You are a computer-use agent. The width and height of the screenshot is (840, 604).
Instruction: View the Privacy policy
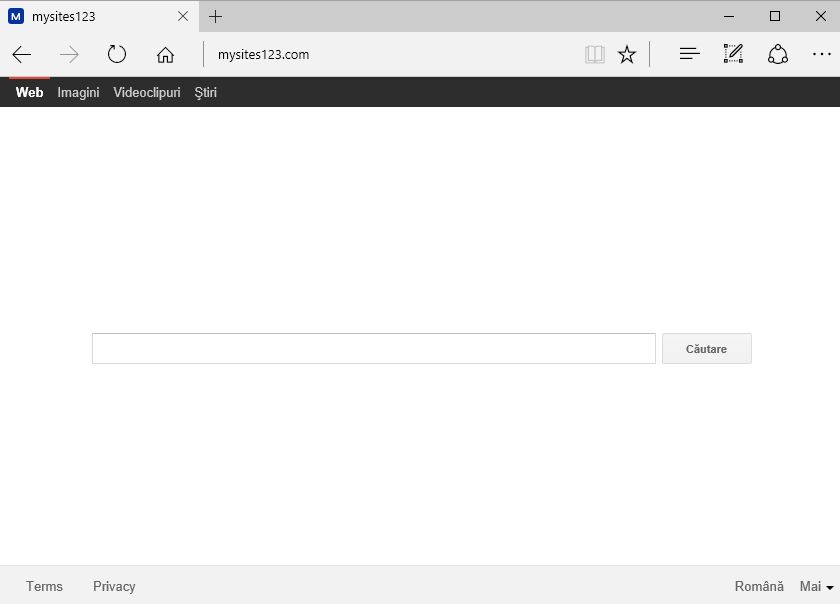114,586
